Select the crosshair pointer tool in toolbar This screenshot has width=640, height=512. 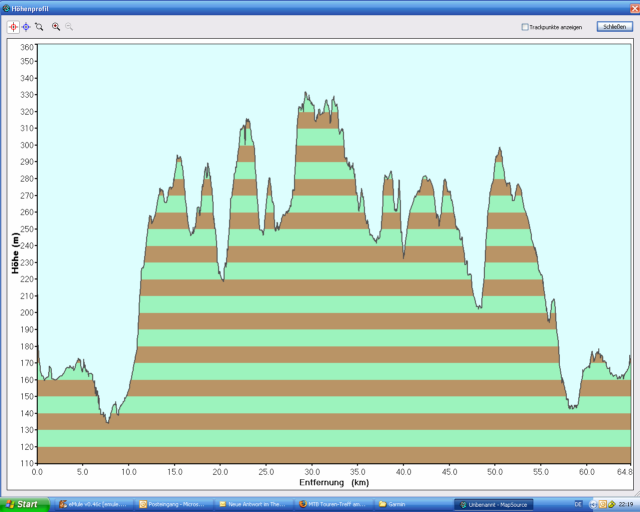[13, 27]
